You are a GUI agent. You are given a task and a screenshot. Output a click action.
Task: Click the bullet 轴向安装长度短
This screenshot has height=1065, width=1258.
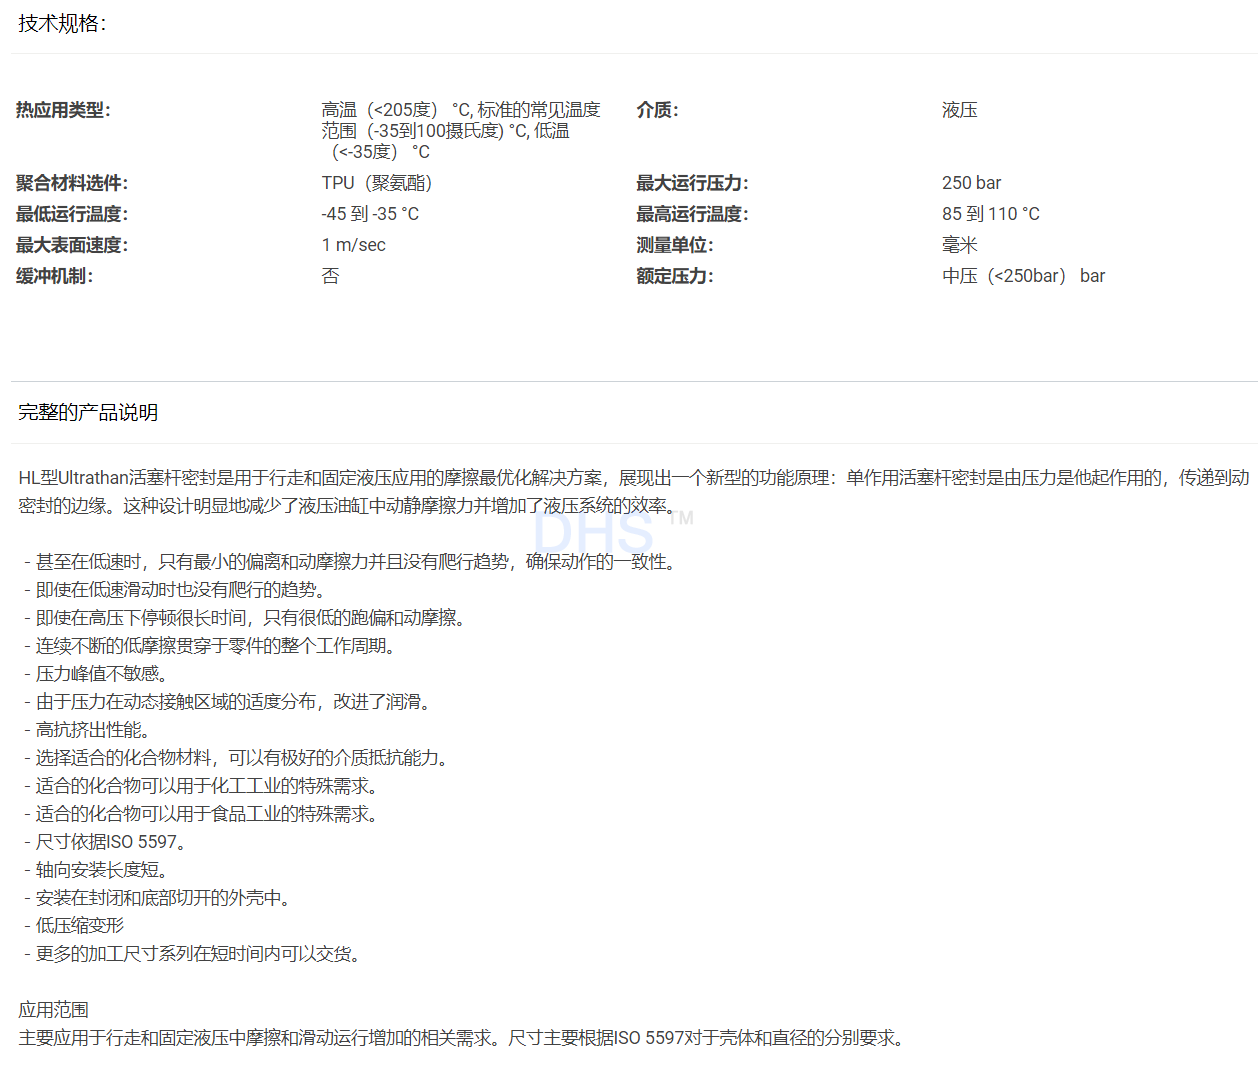tap(99, 870)
